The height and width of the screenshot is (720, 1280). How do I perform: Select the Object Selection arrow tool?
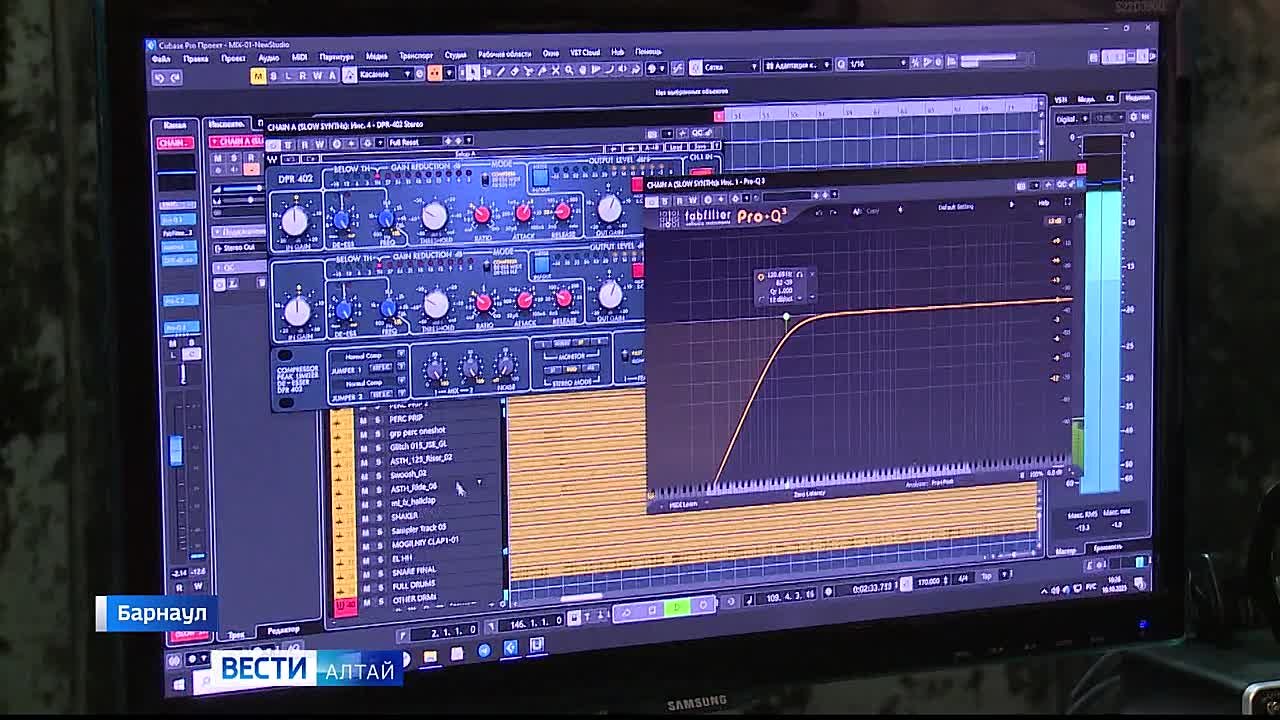(471, 71)
